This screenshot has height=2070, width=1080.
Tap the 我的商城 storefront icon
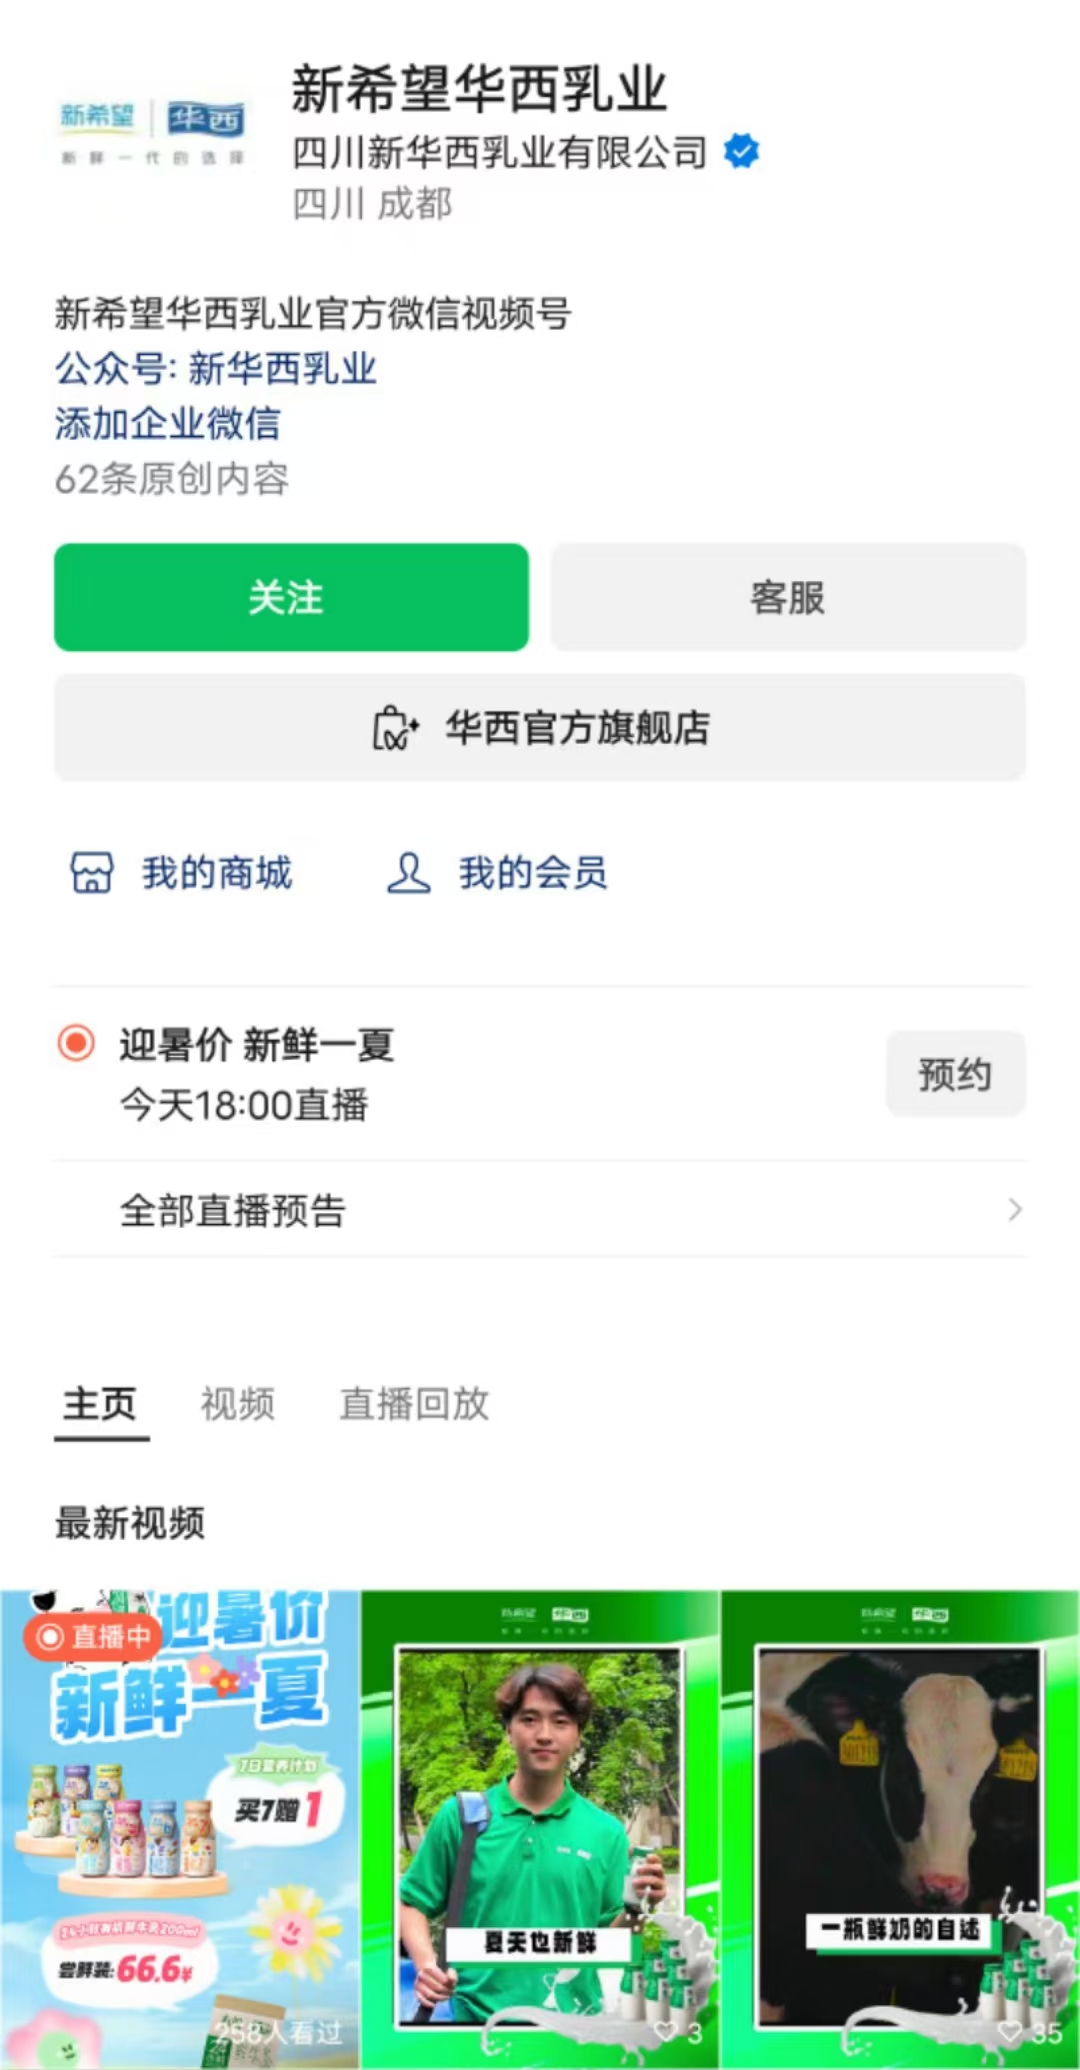pyautogui.click(x=92, y=873)
